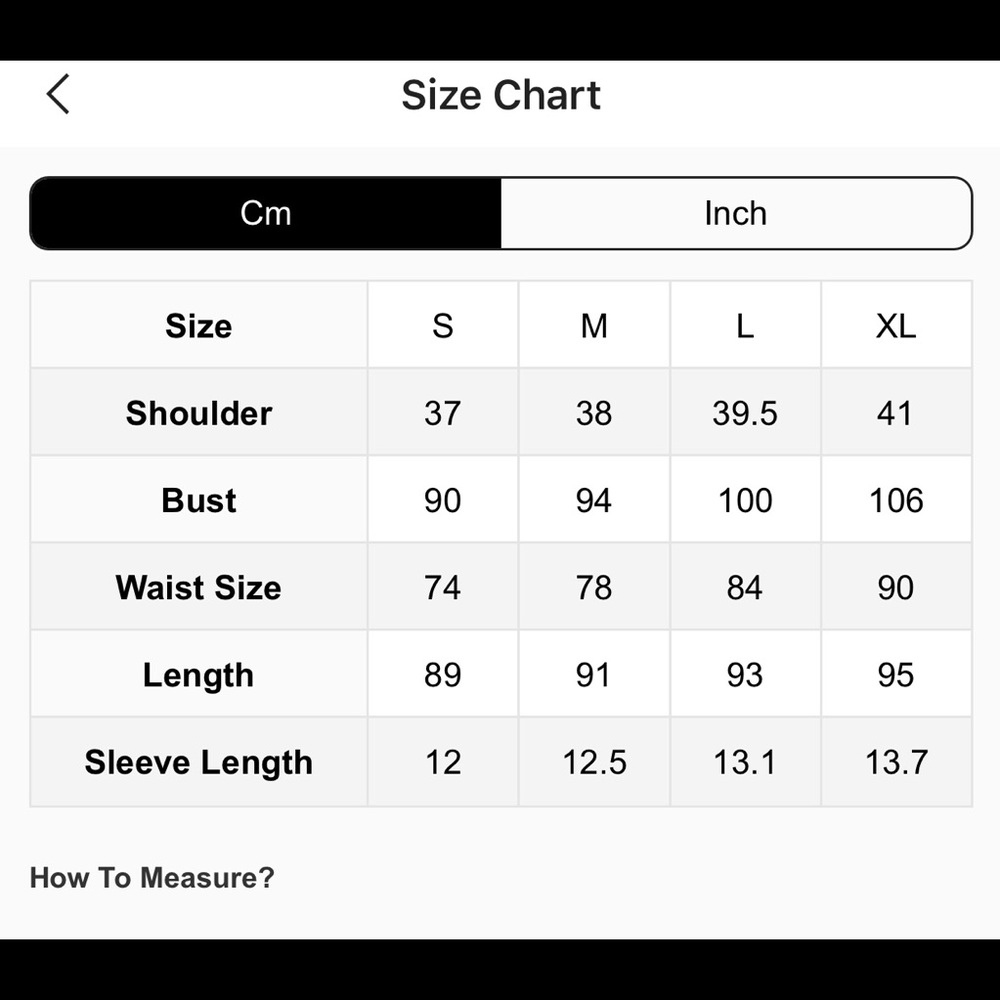The image size is (1000, 1000).
Task: Open the How To Measure? guide
Action: (152, 878)
